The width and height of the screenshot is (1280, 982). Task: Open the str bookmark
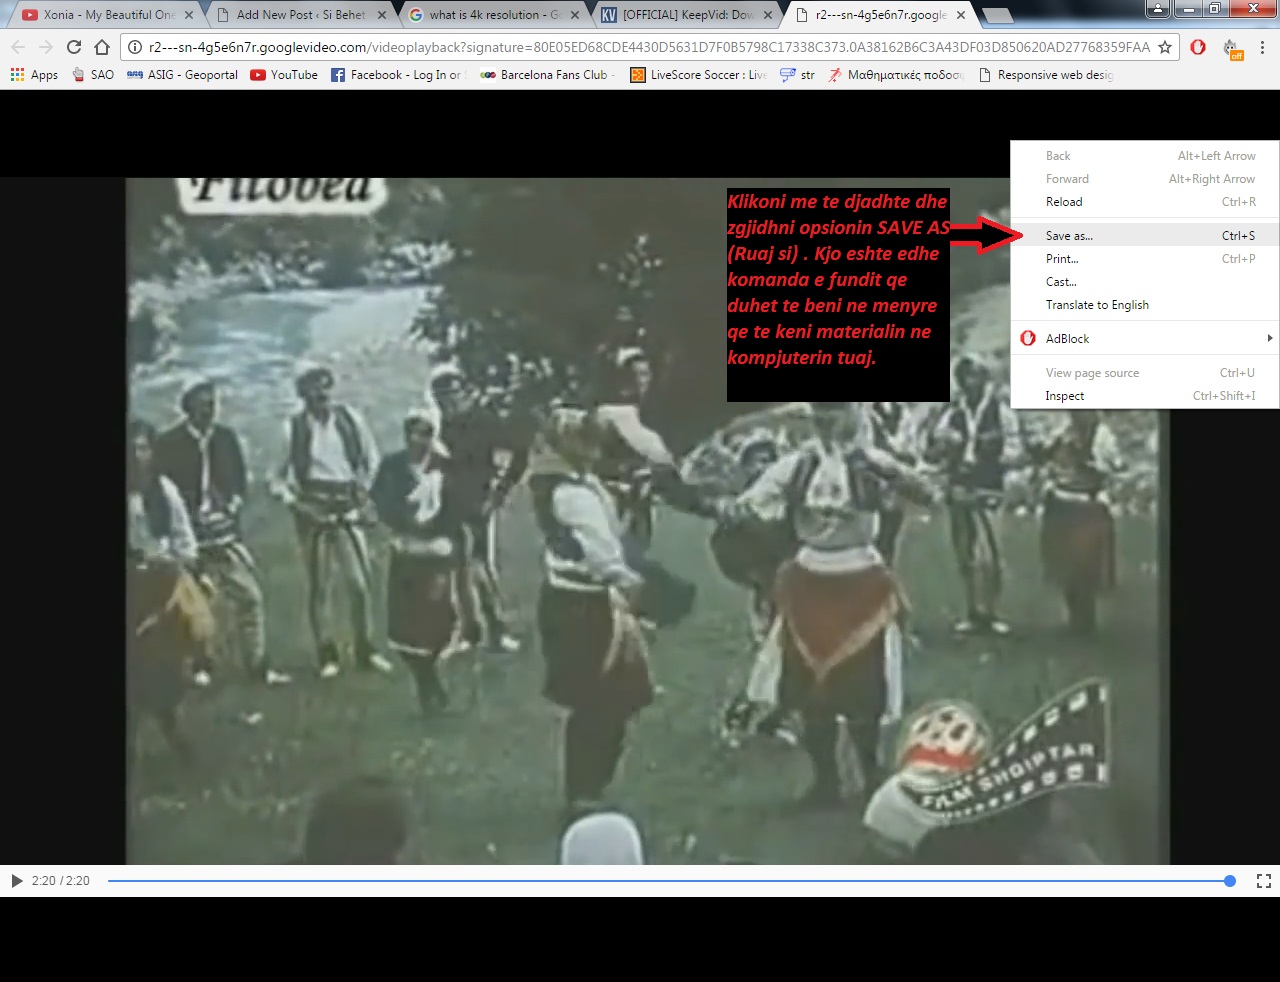click(x=797, y=75)
